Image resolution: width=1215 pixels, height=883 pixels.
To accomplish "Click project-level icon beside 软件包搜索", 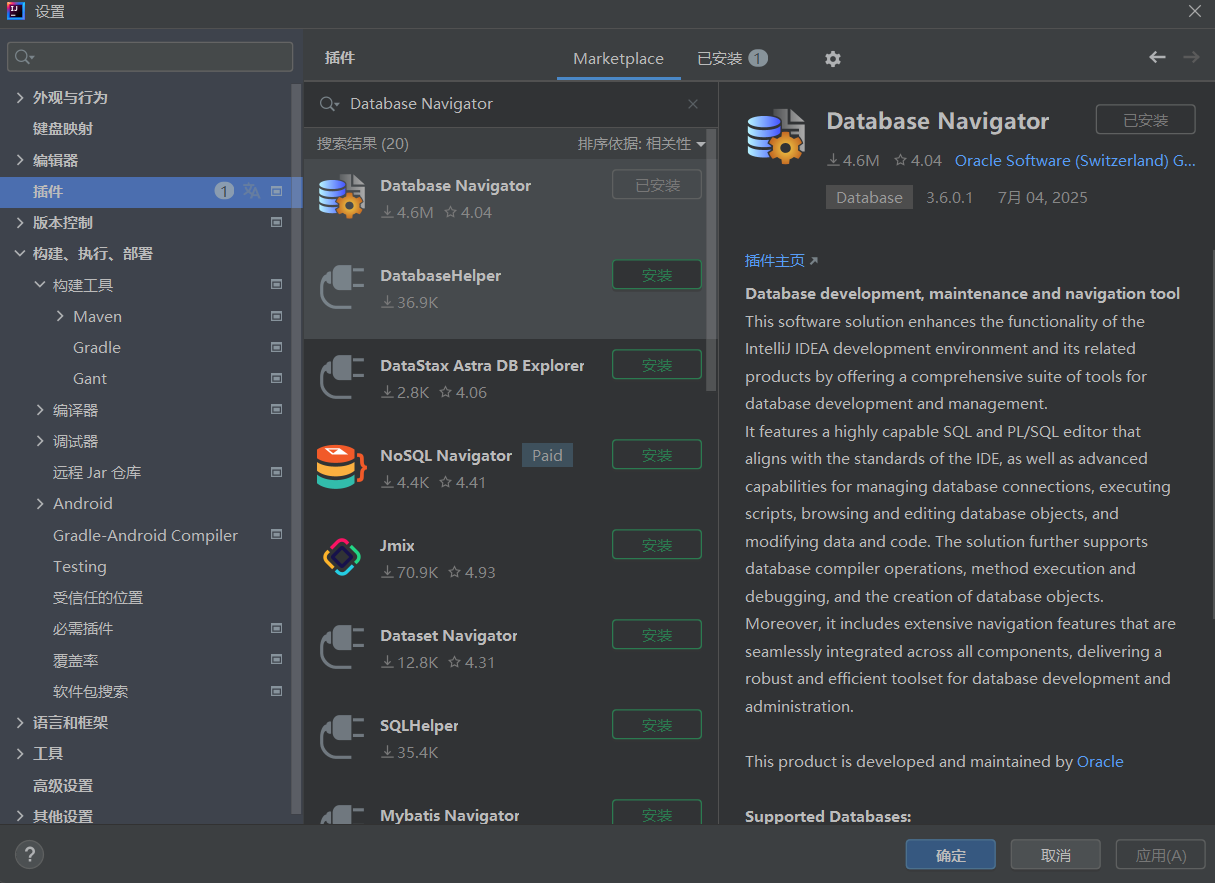I will tap(277, 691).
